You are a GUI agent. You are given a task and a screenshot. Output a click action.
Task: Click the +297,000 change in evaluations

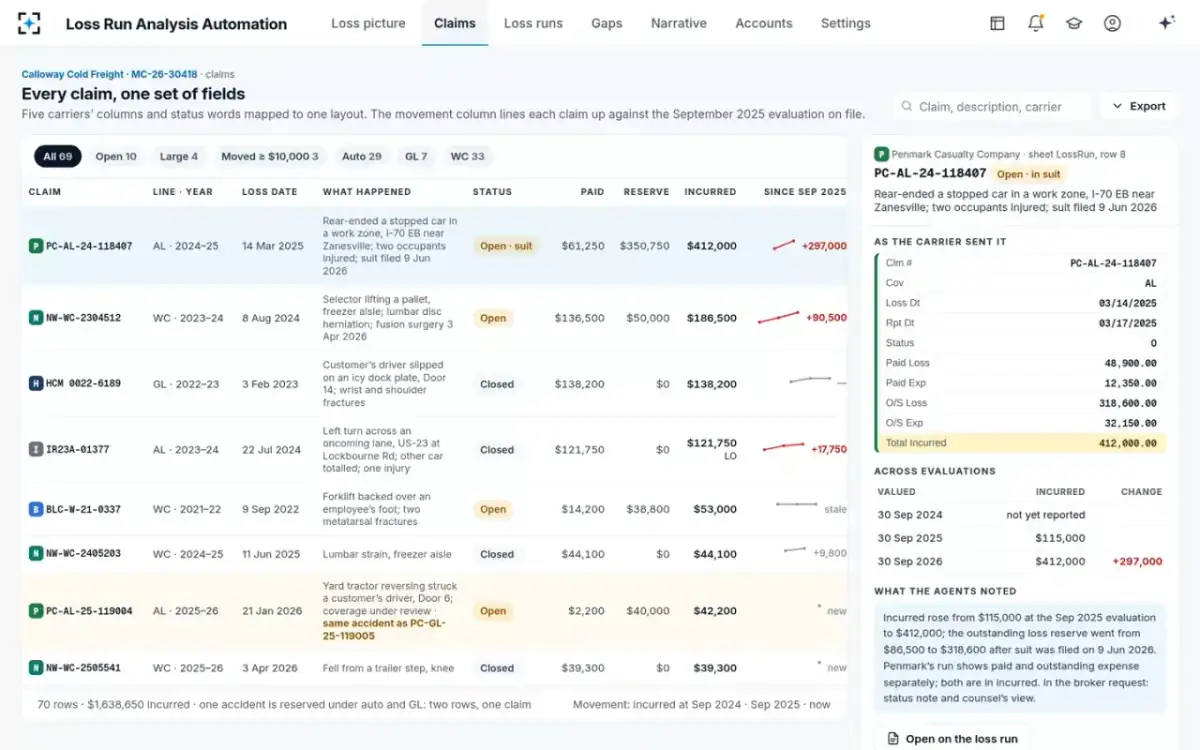tap(1138, 562)
